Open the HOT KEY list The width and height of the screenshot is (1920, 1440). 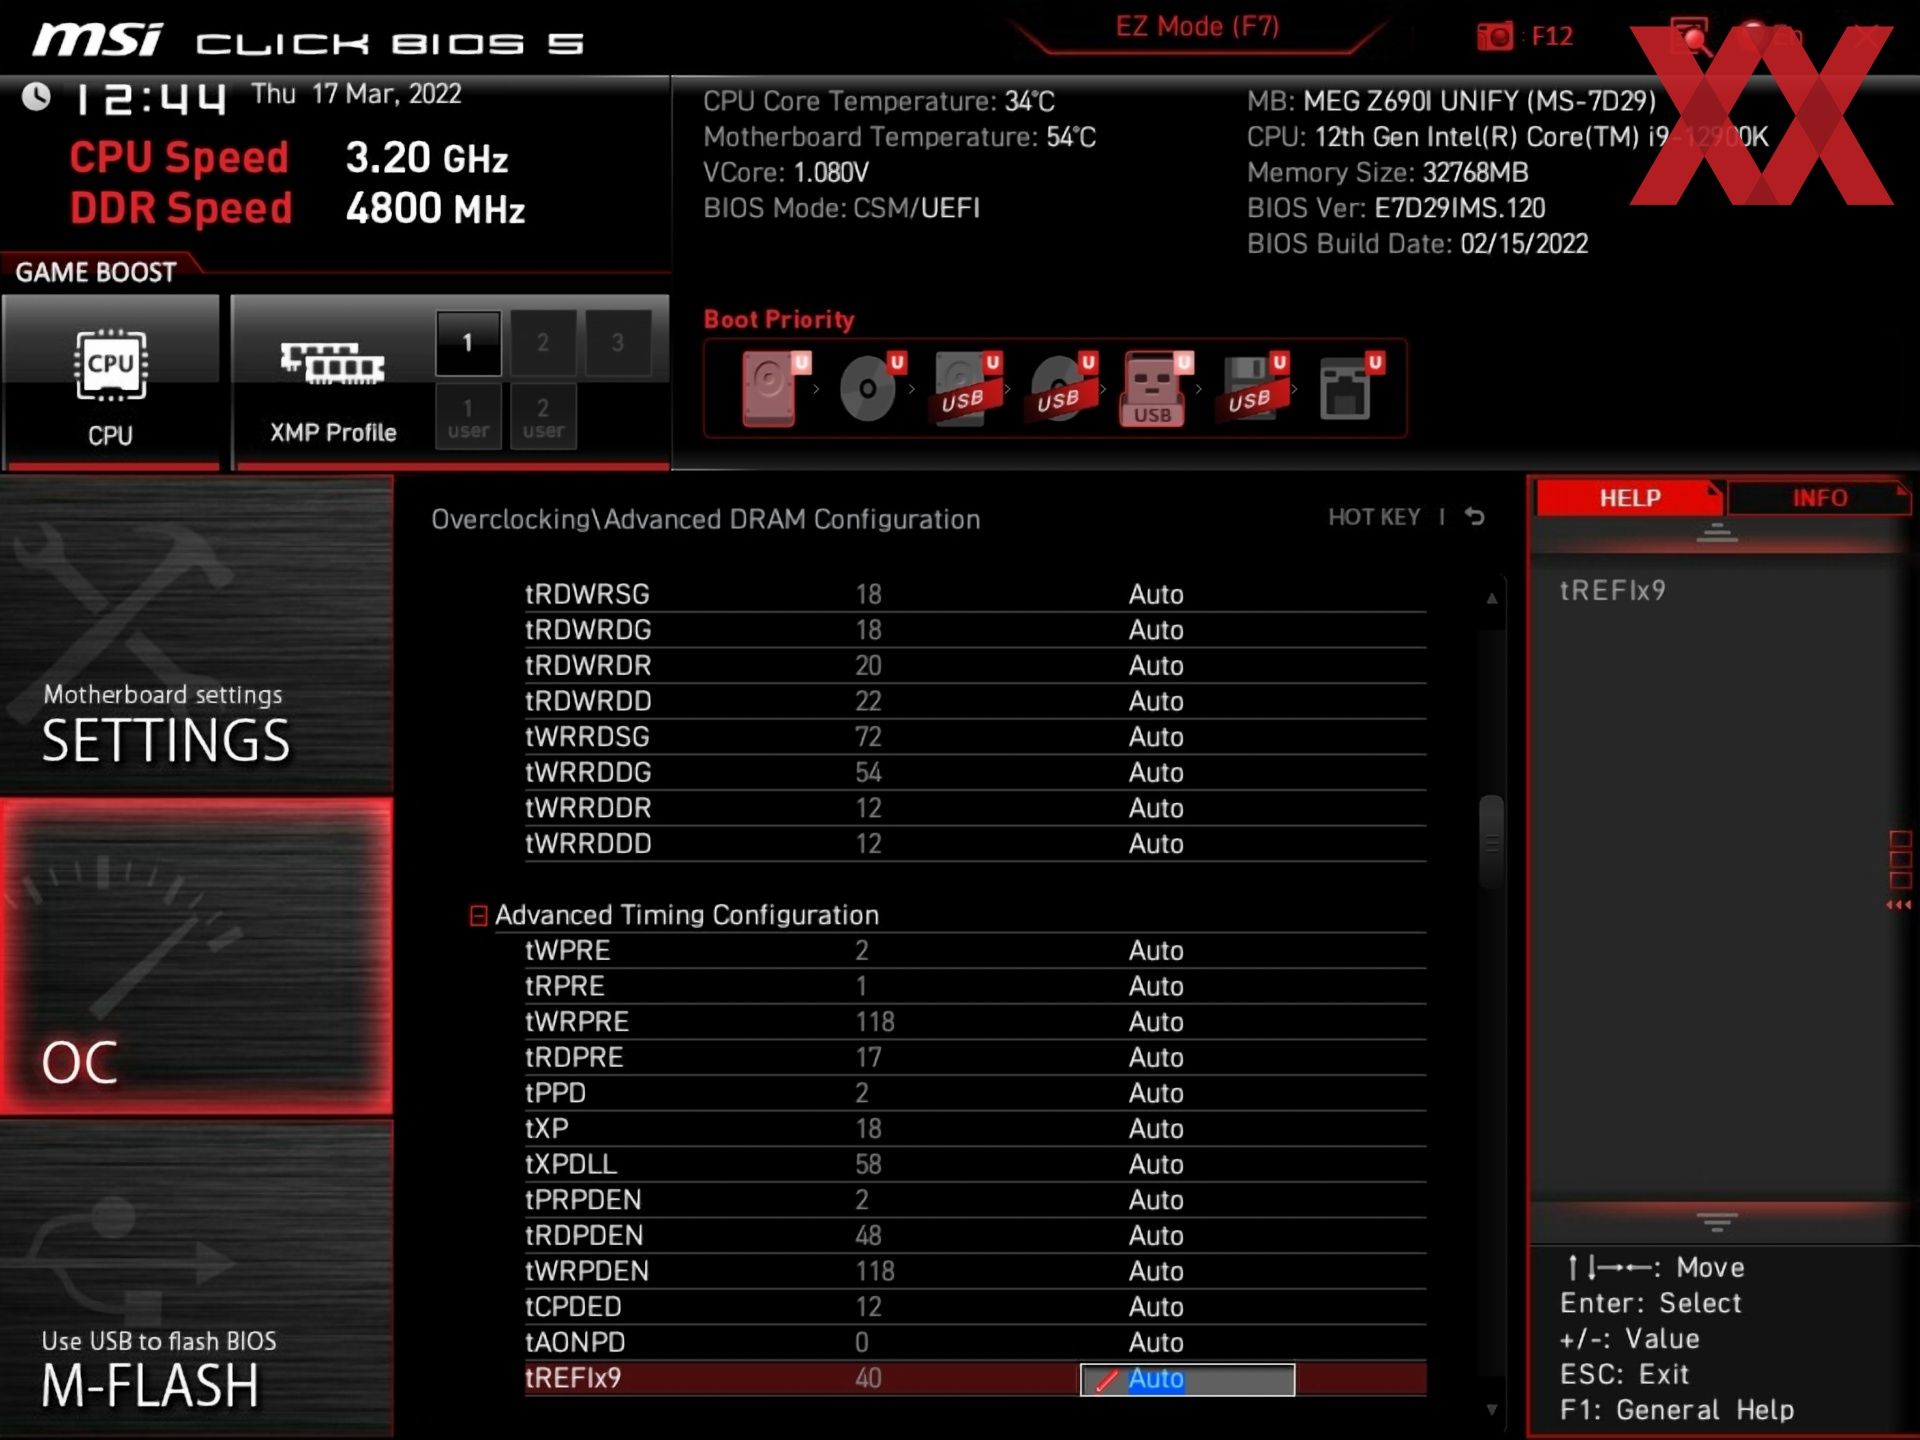[1373, 517]
